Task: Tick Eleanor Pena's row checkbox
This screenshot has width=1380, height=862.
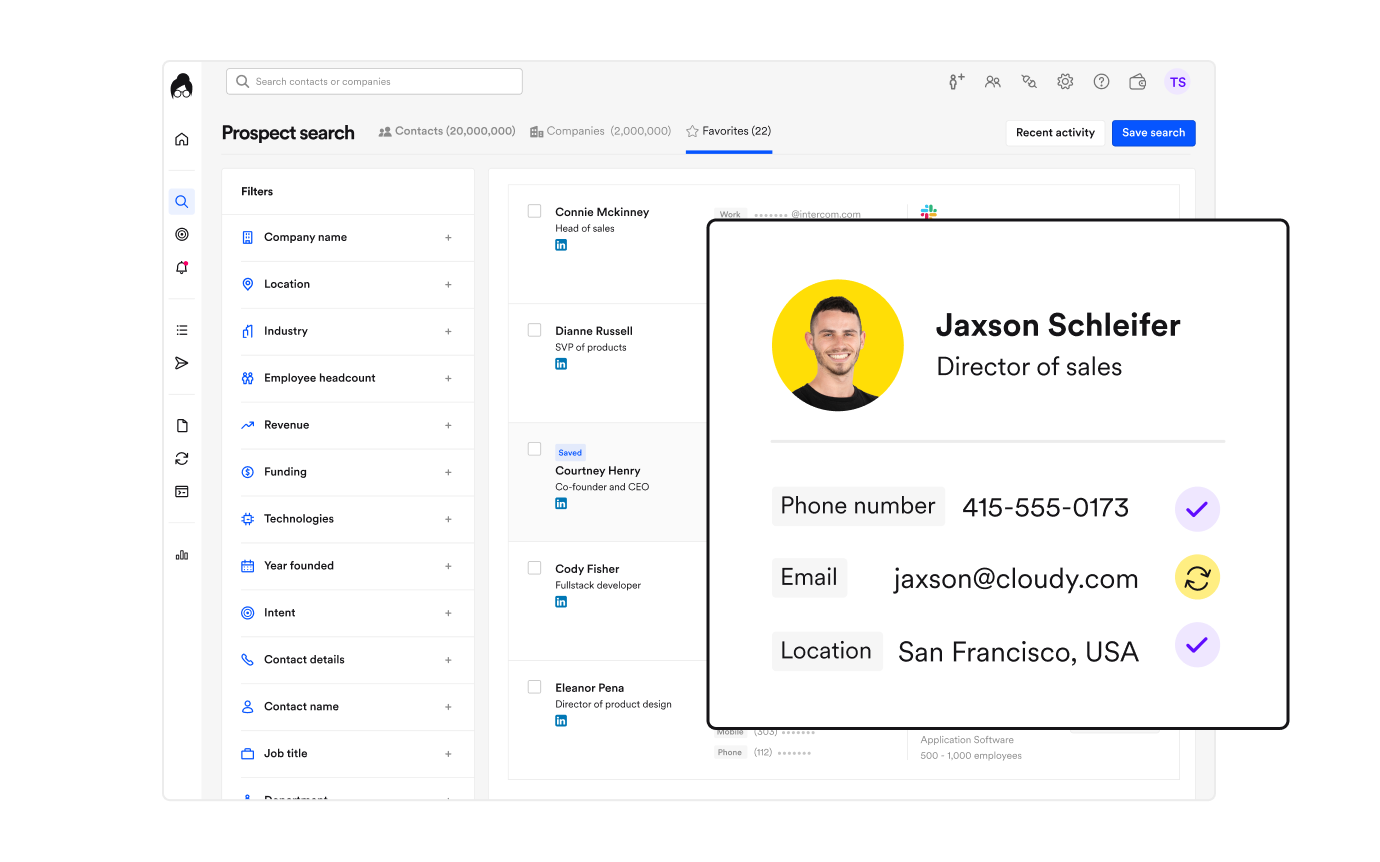Action: 534,686
